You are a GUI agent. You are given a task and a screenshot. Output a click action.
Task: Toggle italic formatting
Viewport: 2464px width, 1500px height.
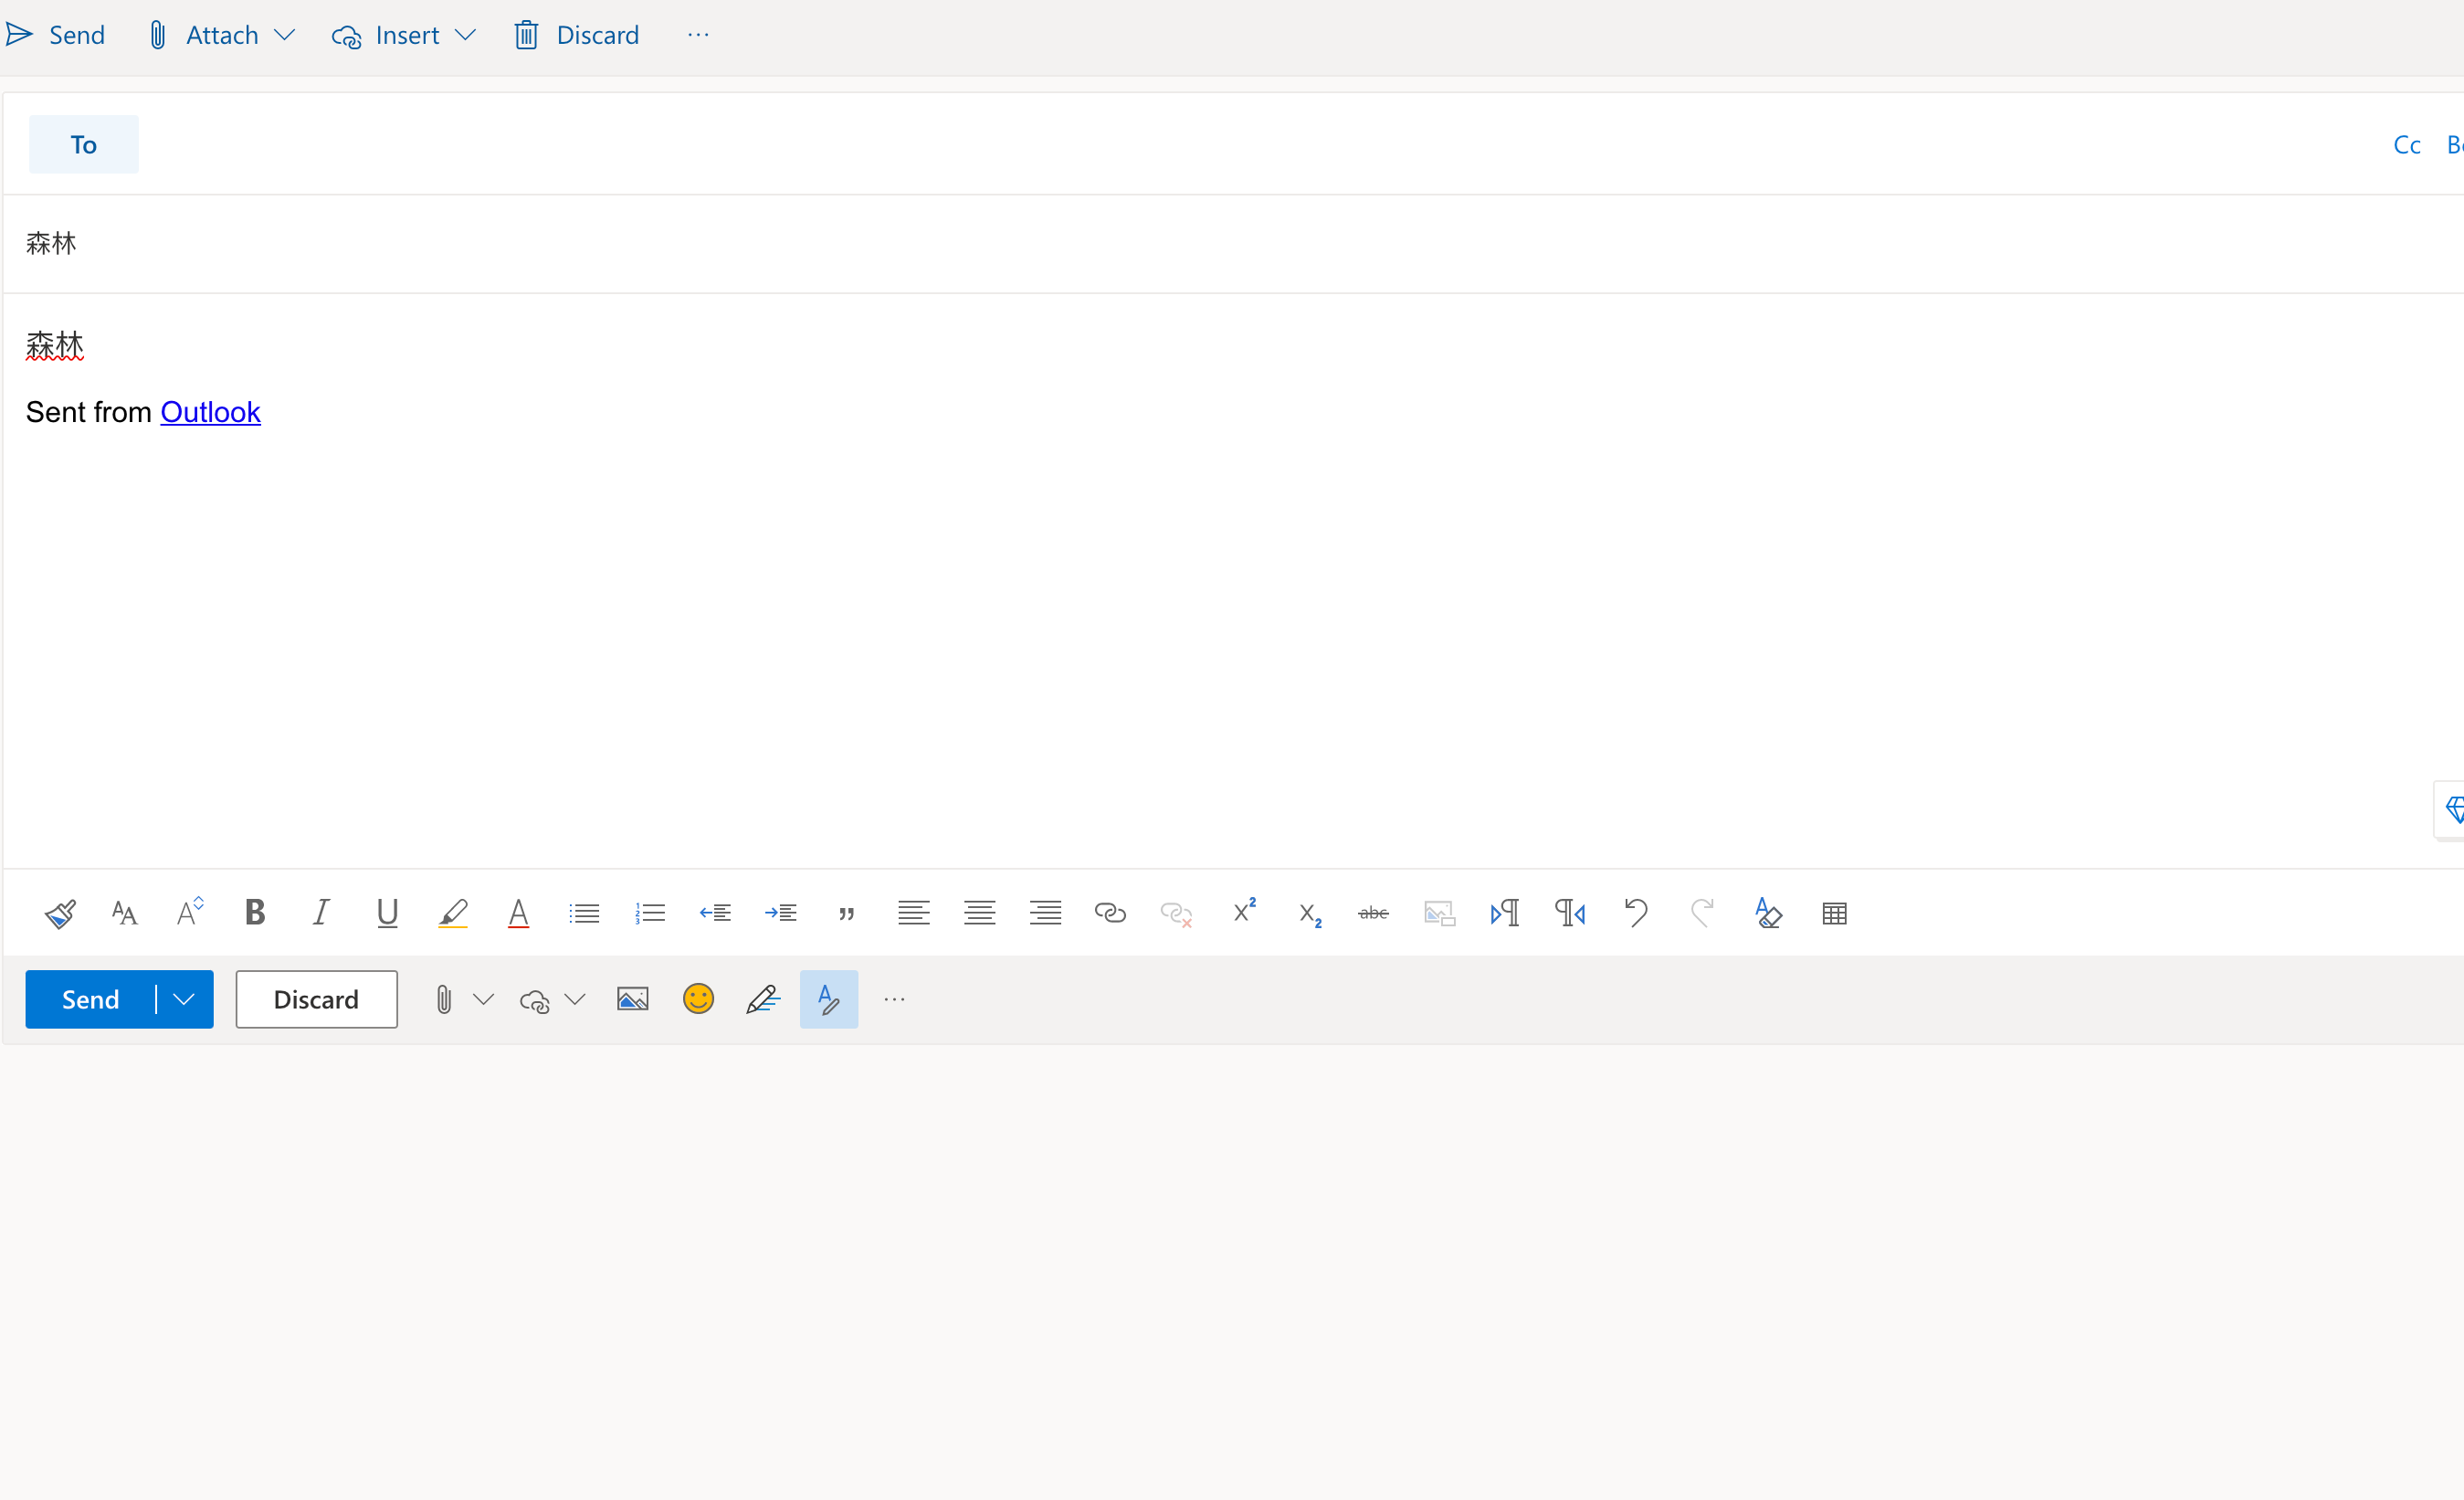pos(320,912)
